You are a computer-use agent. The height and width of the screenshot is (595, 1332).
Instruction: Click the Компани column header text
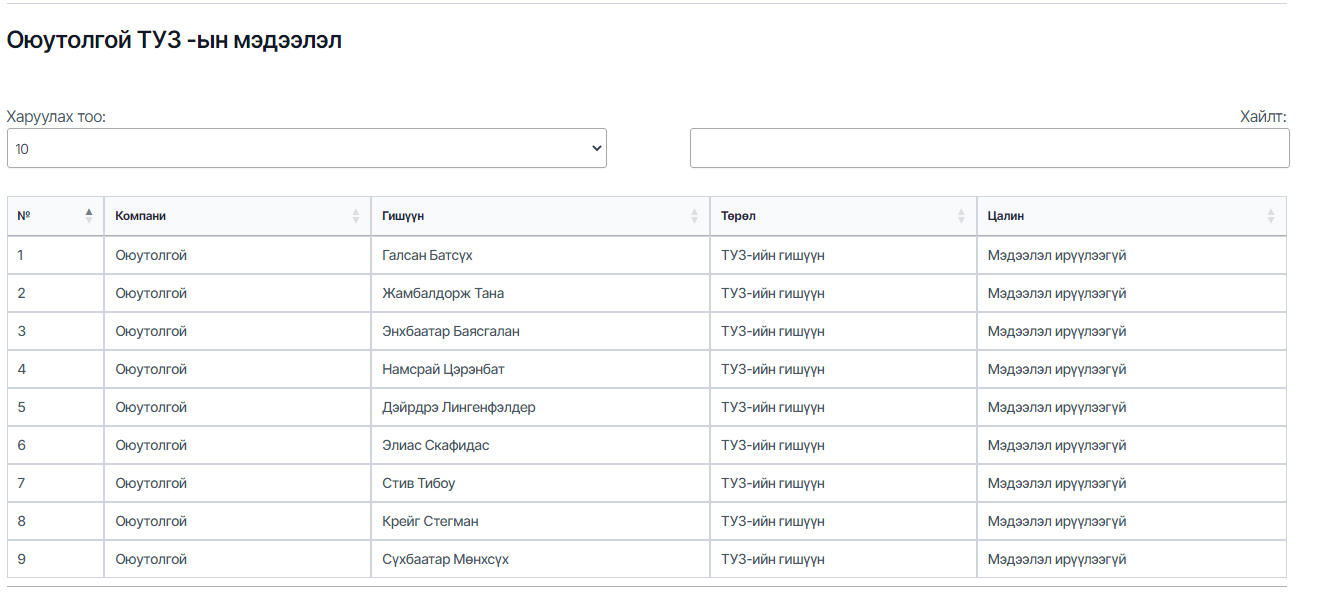click(141, 216)
